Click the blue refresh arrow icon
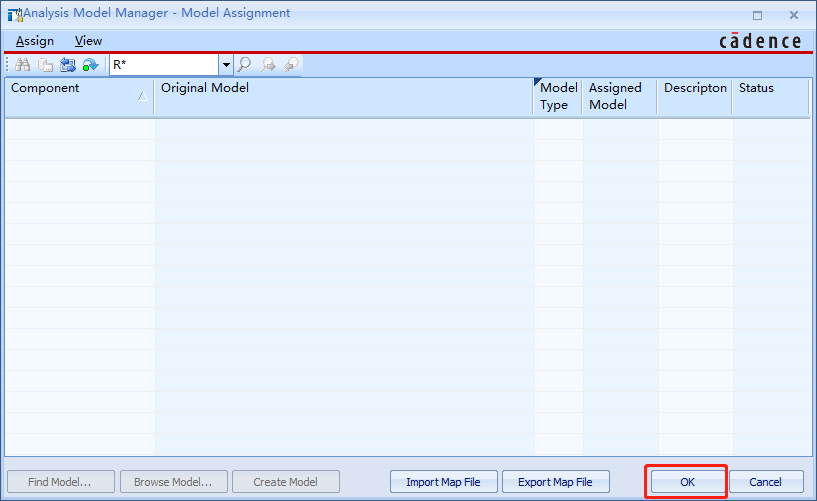 click(x=90, y=65)
